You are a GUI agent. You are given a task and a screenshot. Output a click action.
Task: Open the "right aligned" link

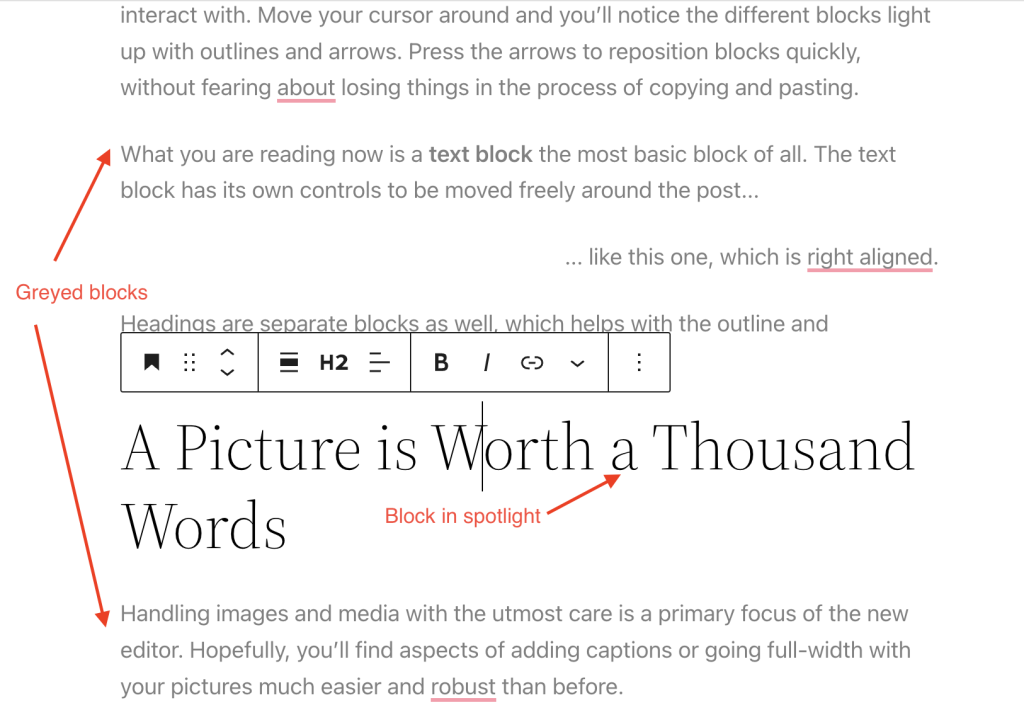pyautogui.click(x=869, y=257)
